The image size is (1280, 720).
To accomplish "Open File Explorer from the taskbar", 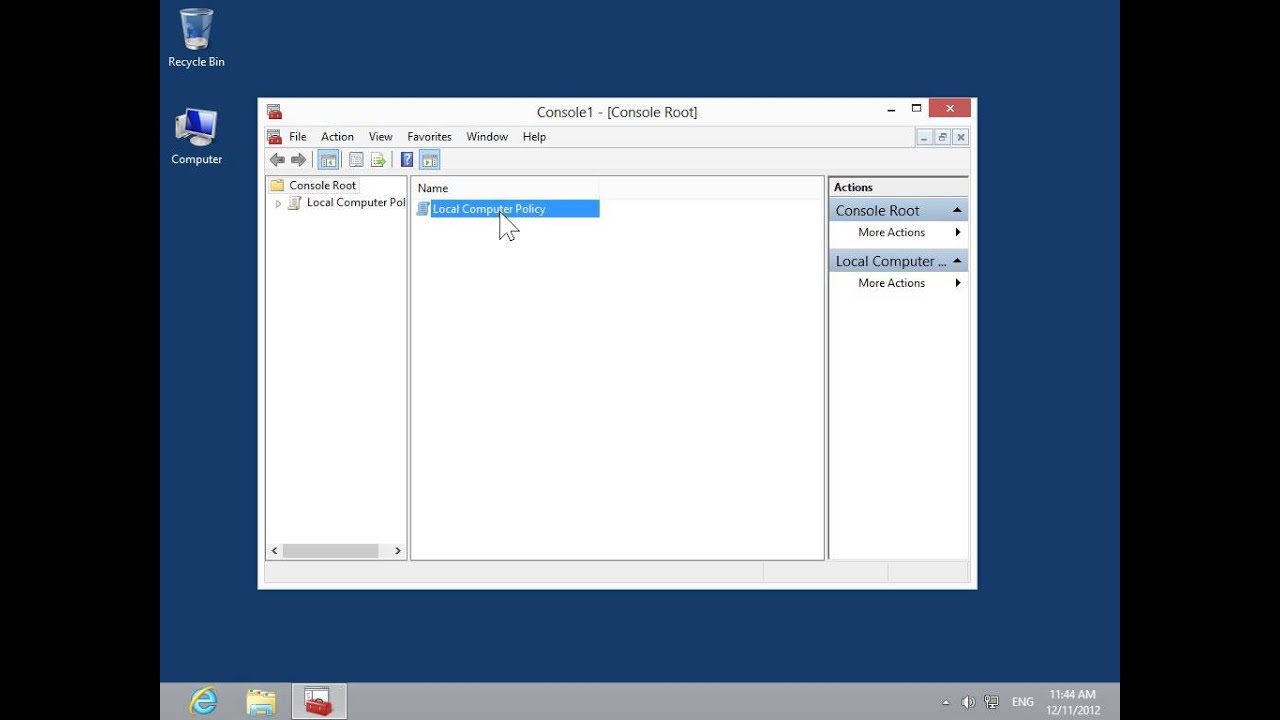I will pyautogui.click(x=261, y=702).
